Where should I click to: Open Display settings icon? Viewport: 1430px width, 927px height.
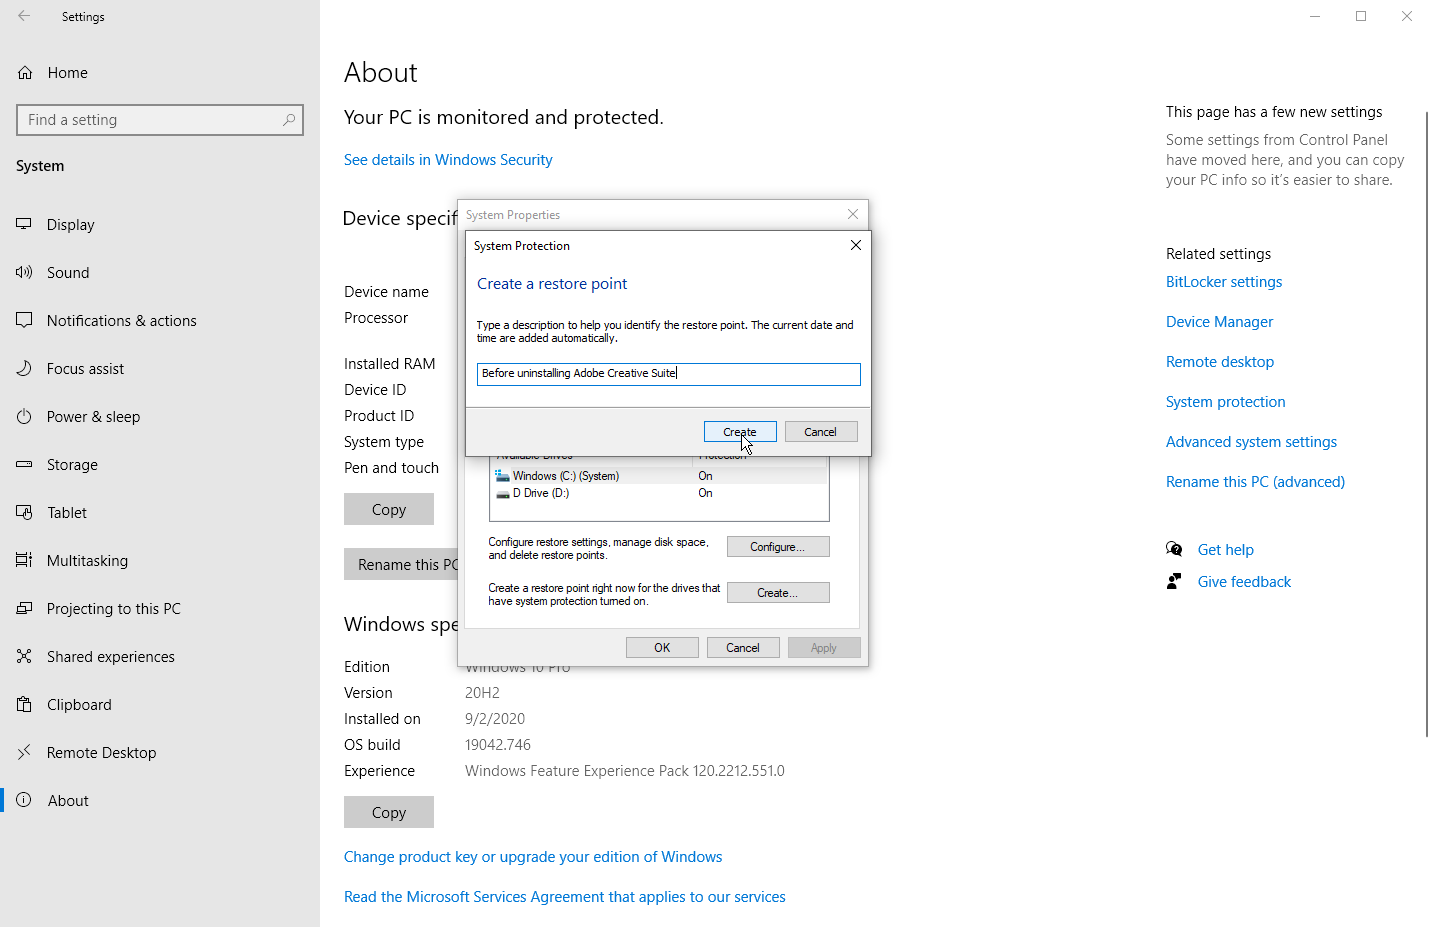[24, 225]
